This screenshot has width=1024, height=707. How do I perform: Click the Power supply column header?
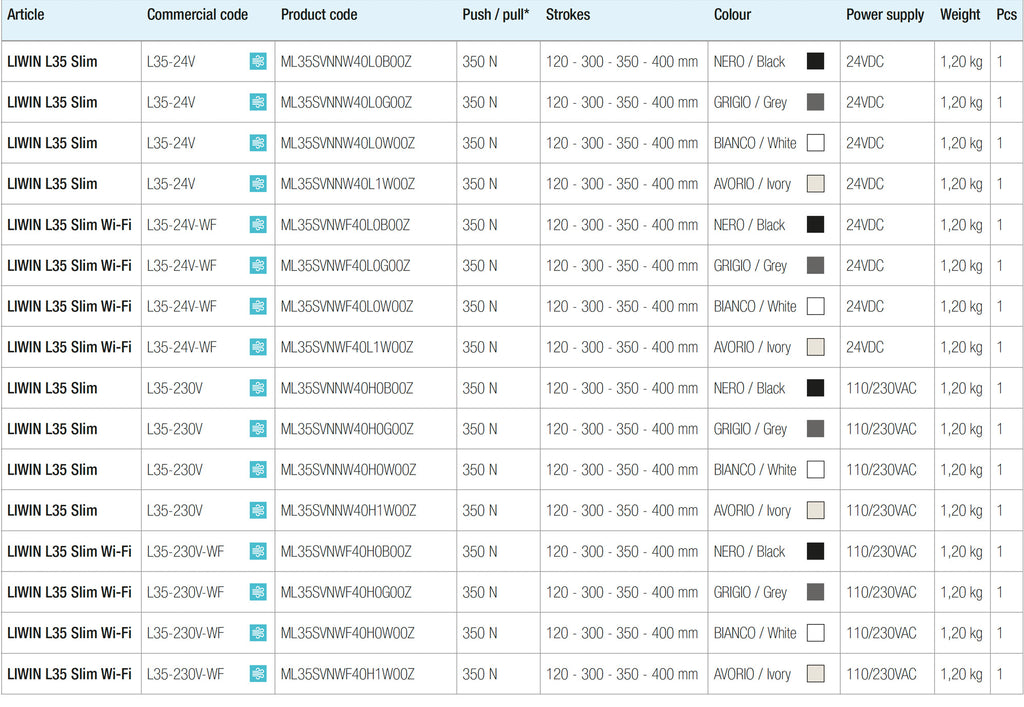point(885,14)
